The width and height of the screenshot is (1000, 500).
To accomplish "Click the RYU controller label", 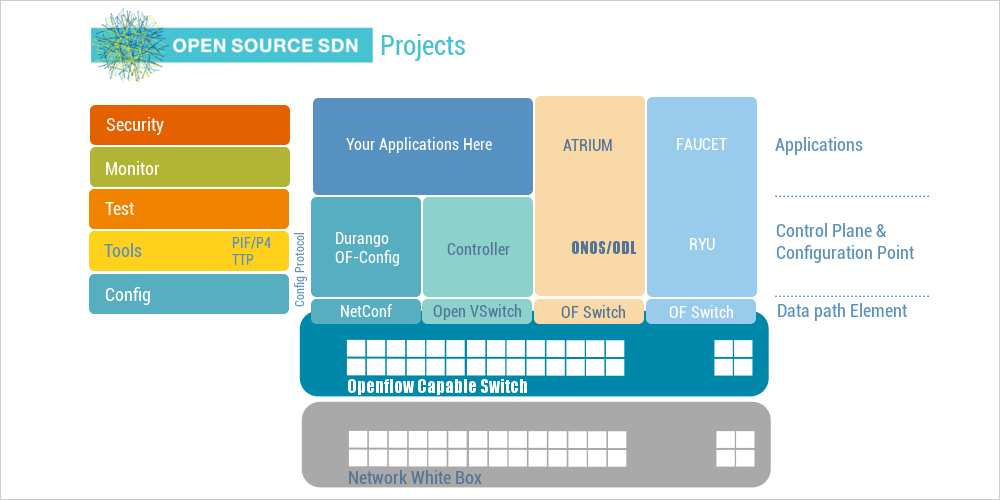I will coord(701,244).
